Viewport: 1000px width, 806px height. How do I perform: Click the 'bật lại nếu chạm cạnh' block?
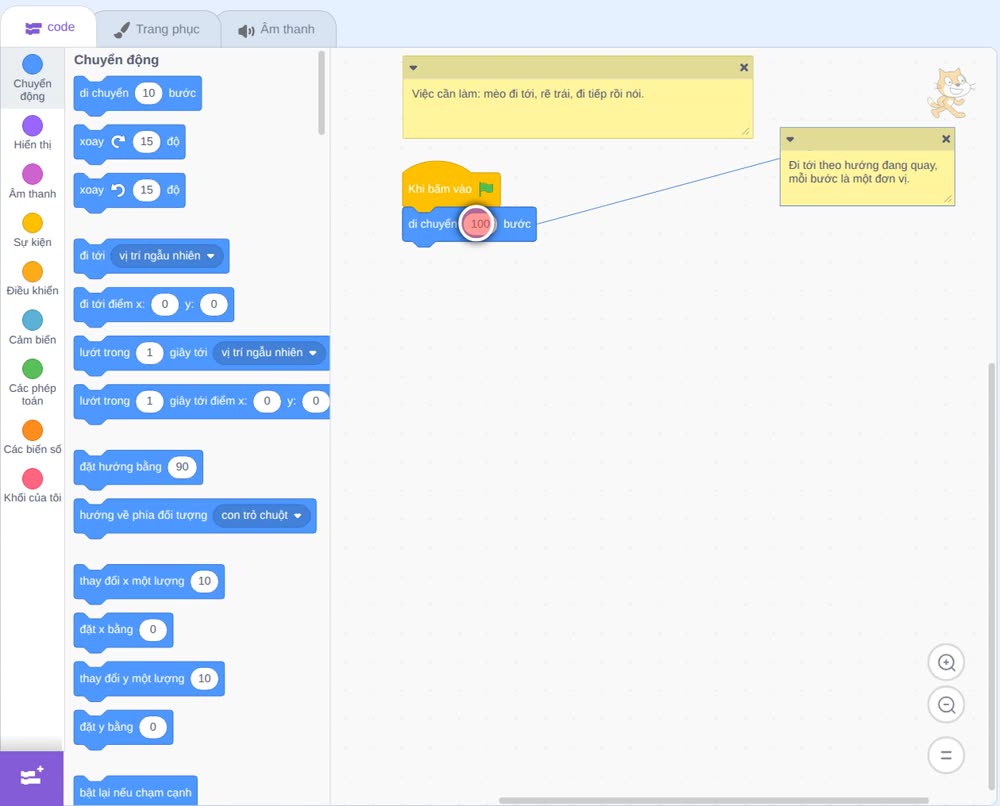click(135, 791)
